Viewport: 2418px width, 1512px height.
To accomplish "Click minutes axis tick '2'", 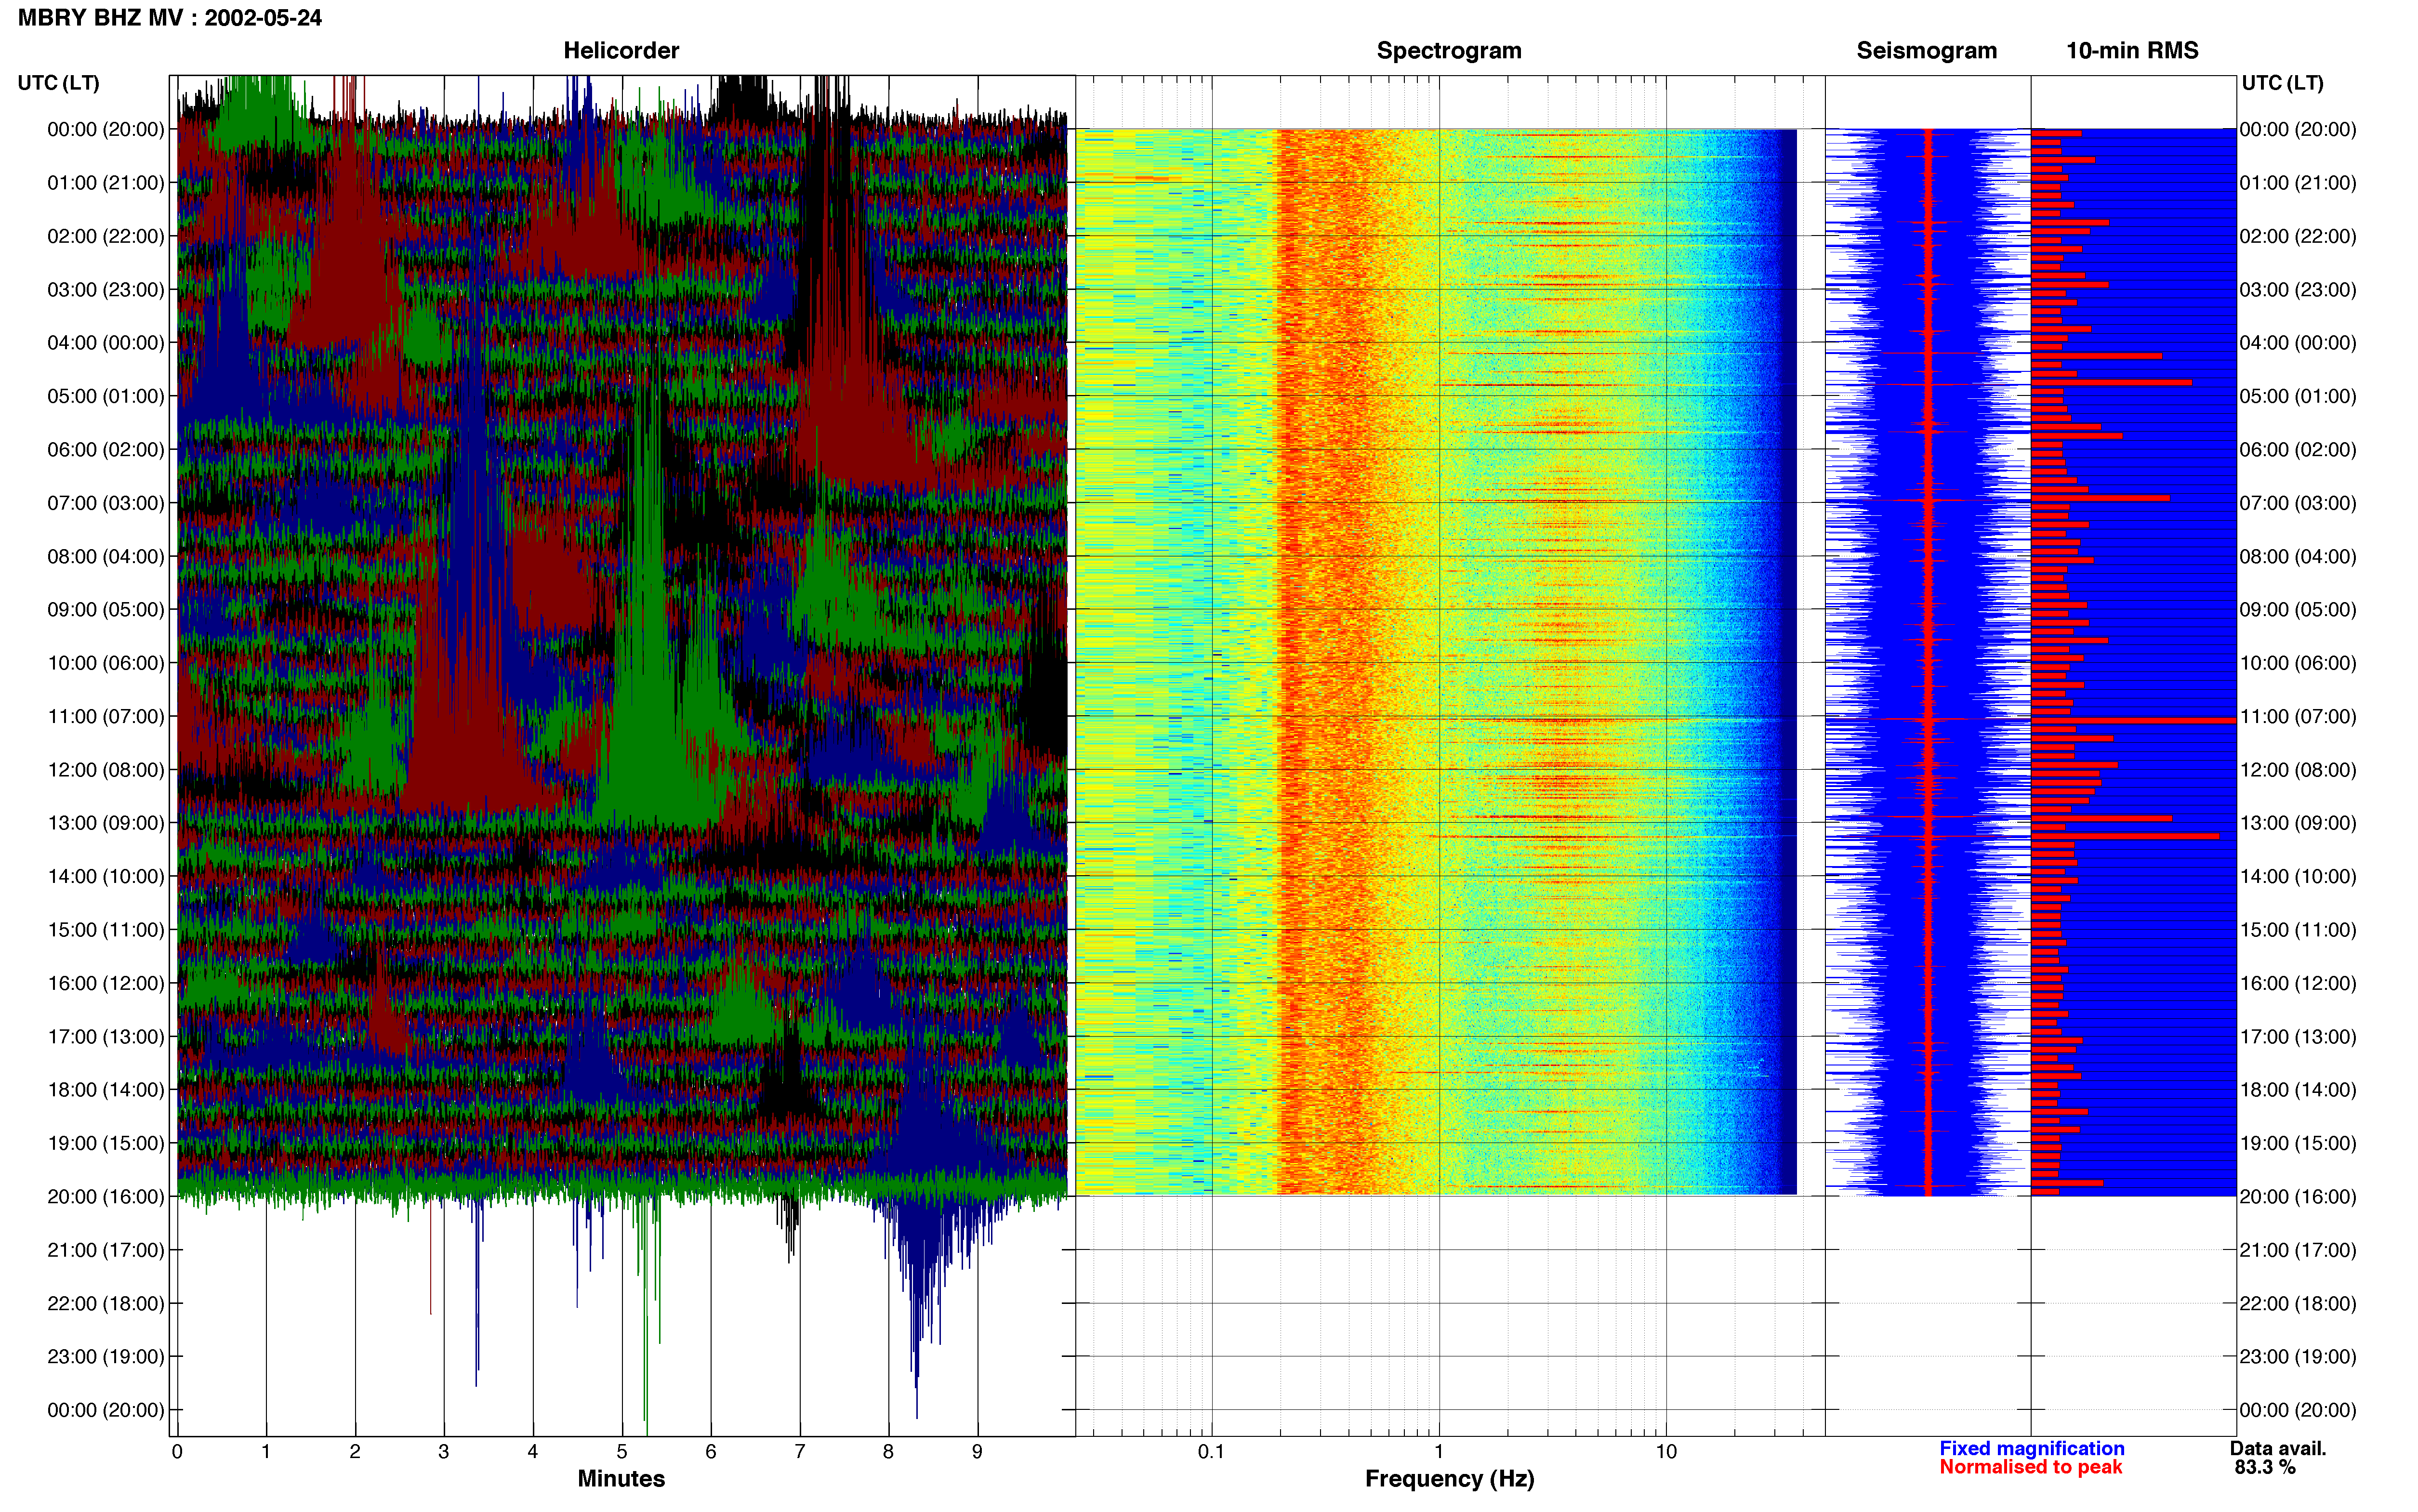I will pos(355,1452).
